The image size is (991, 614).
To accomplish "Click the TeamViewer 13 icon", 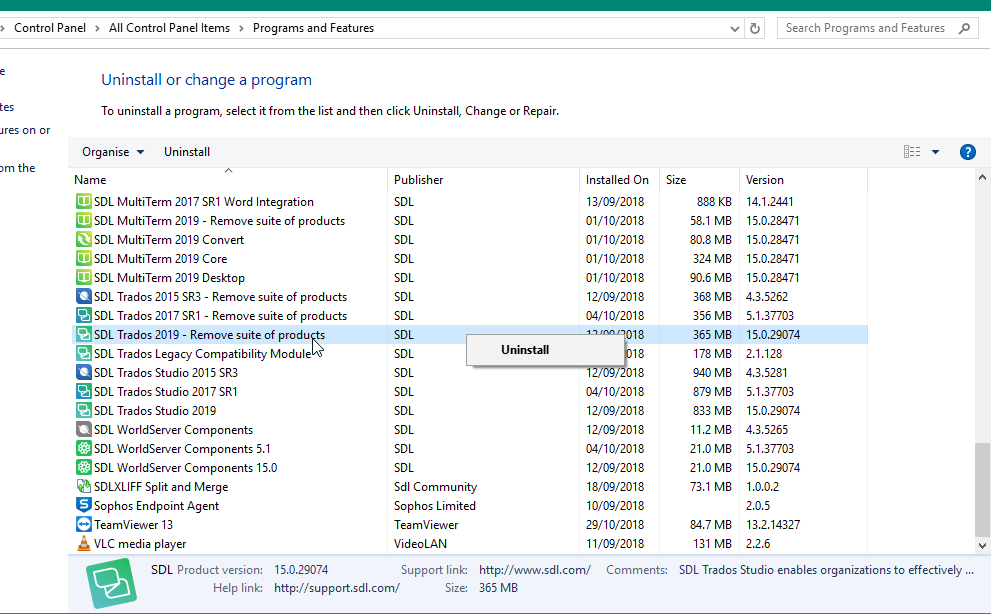I will [83, 524].
